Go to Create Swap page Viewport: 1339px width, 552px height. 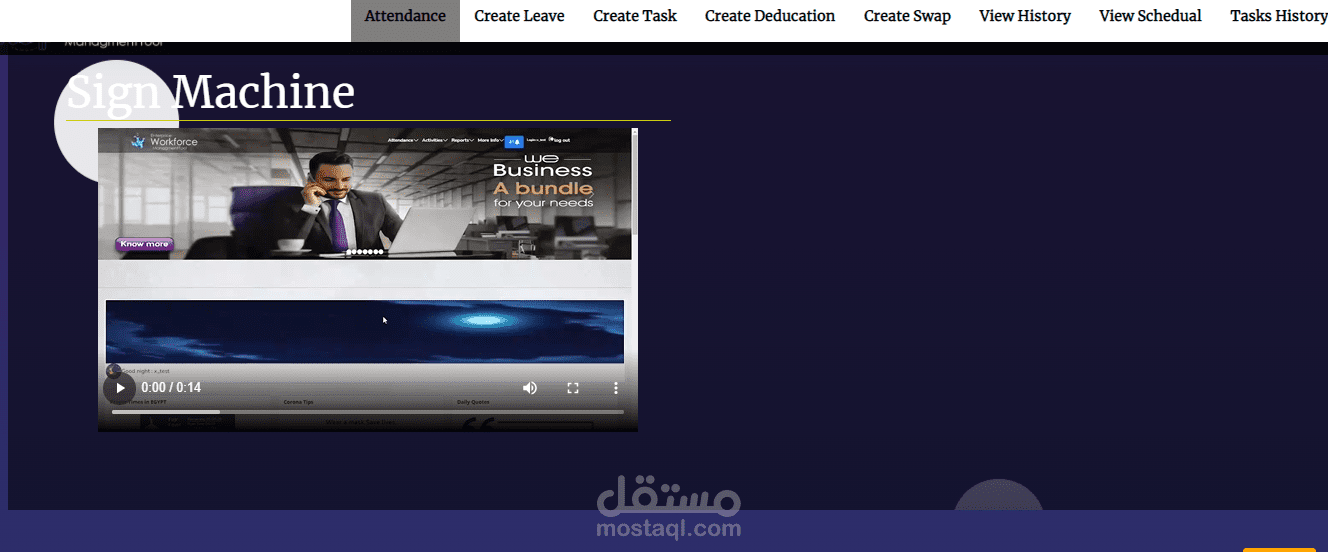pyautogui.click(x=907, y=17)
